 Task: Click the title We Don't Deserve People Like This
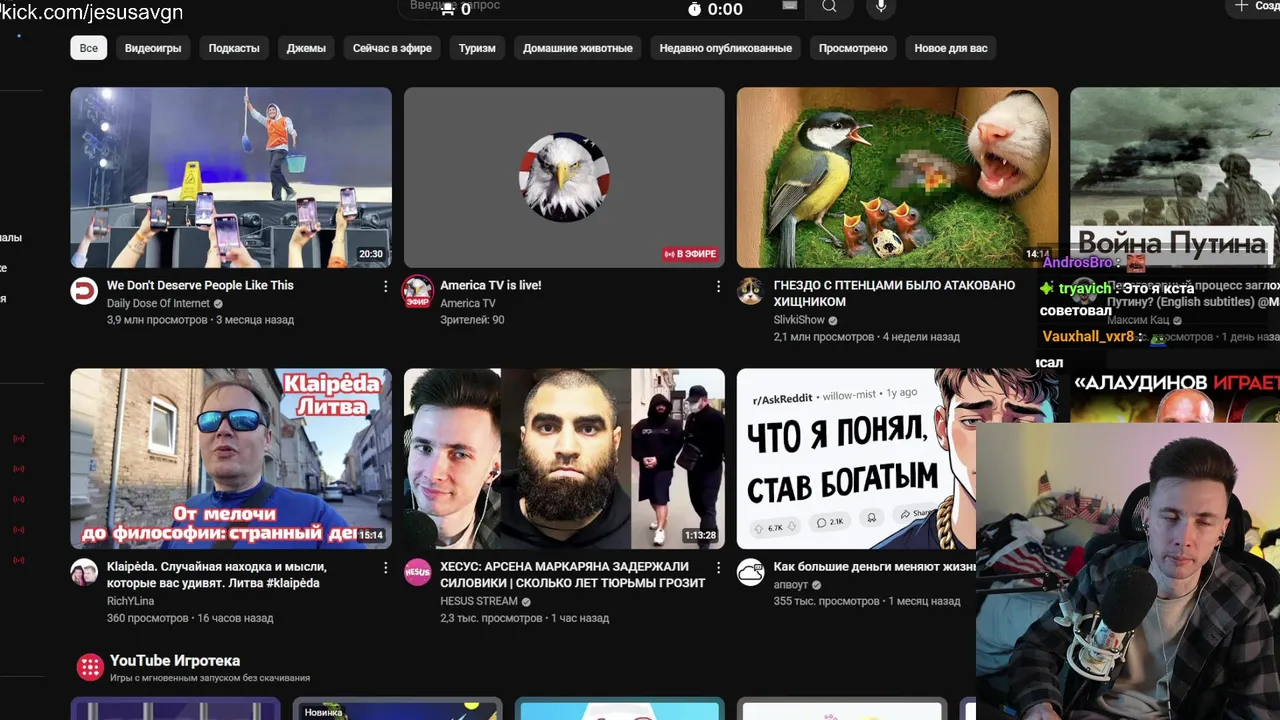(200, 285)
